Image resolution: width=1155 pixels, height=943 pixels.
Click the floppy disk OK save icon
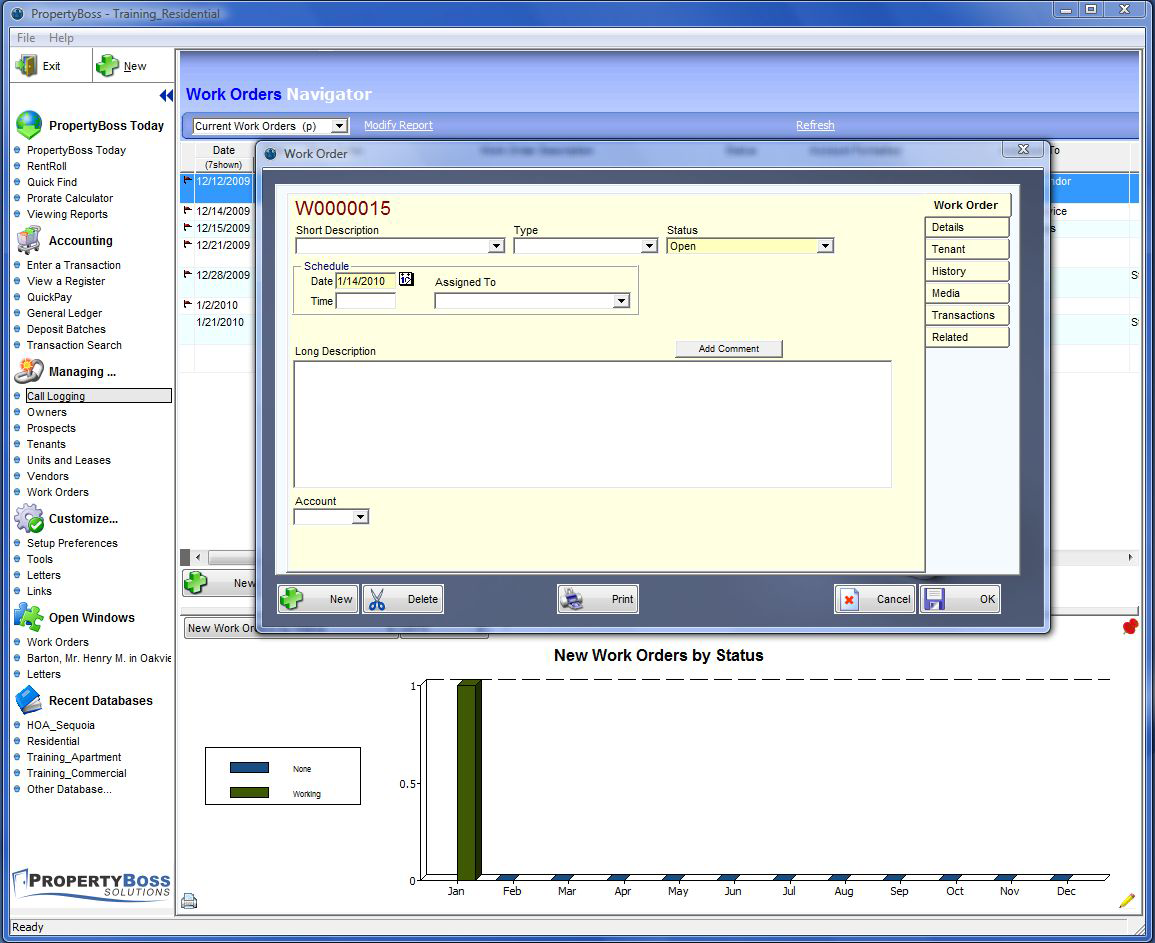(x=935, y=599)
